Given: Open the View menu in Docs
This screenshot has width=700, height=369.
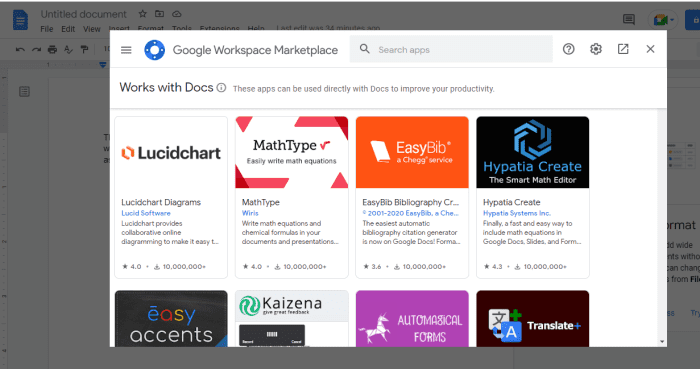Looking at the screenshot, I should point(92,29).
